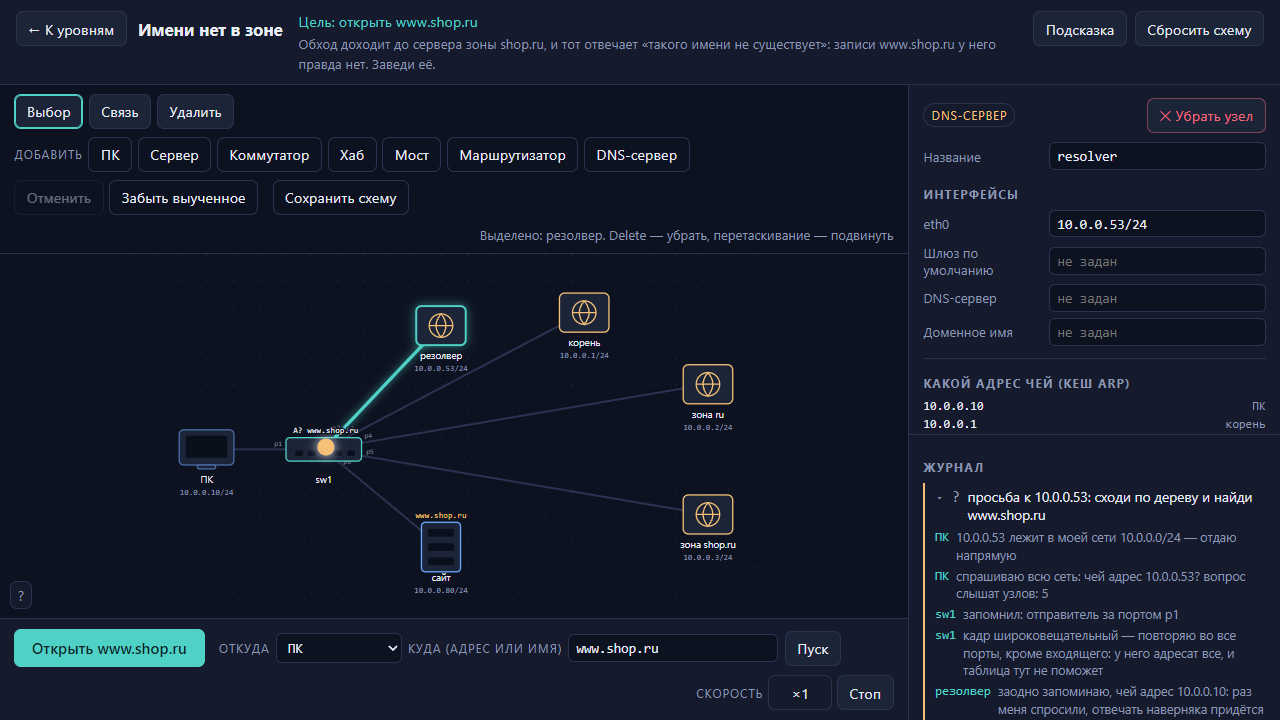Focus the Шлюз по умолчанию field
The width and height of the screenshot is (1280, 720).
click(1157, 262)
